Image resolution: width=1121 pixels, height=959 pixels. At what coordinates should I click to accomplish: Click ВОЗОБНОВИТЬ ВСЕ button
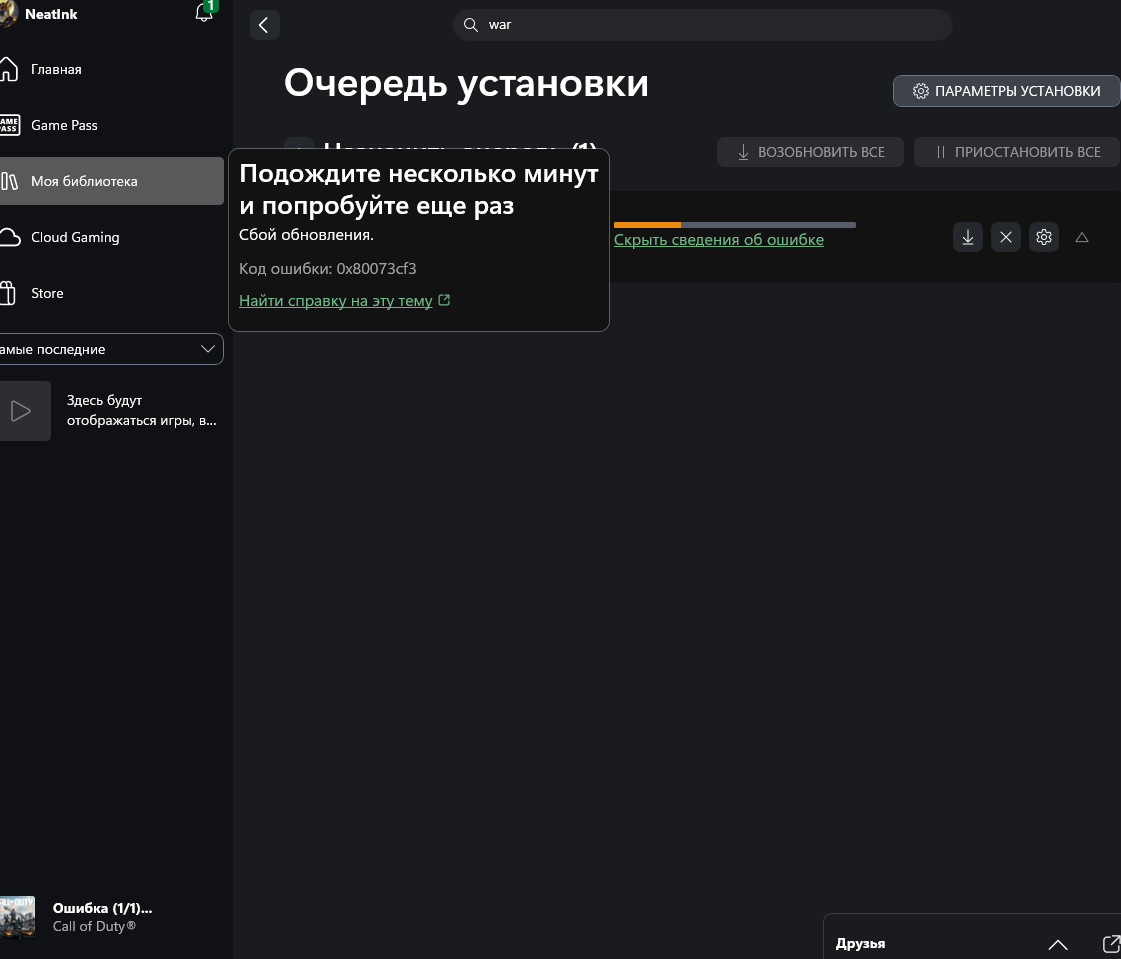click(x=810, y=152)
